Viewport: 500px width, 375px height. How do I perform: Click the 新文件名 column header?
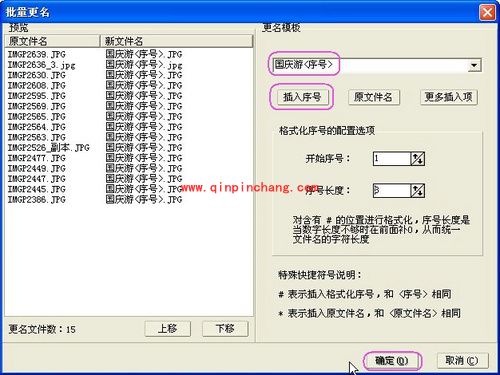177,41
